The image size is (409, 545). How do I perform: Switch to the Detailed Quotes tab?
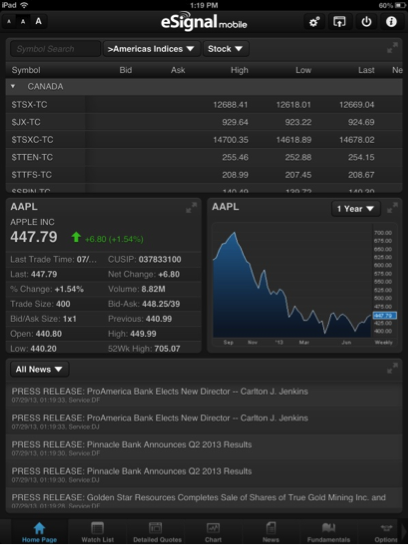[157, 532]
